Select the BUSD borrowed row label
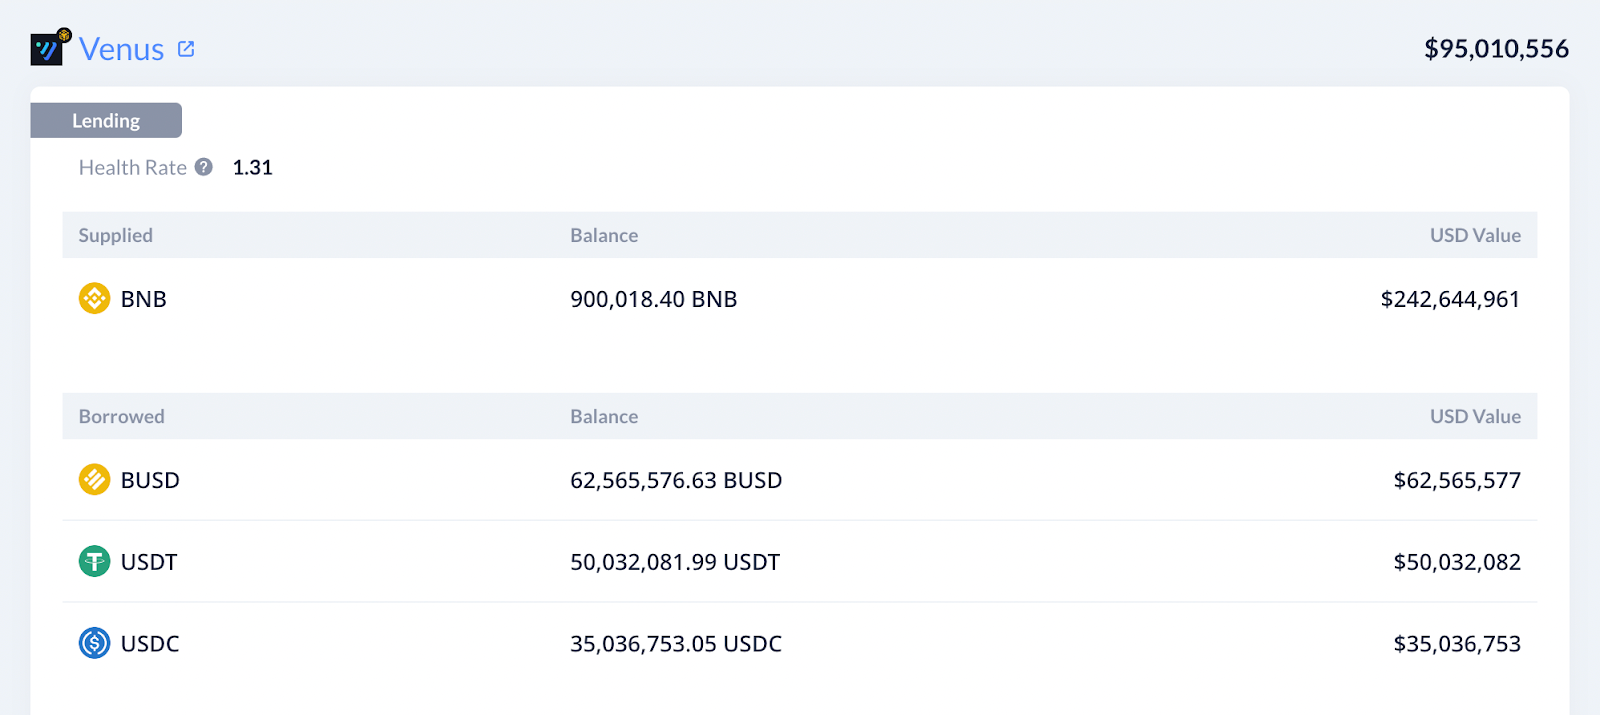 150,480
